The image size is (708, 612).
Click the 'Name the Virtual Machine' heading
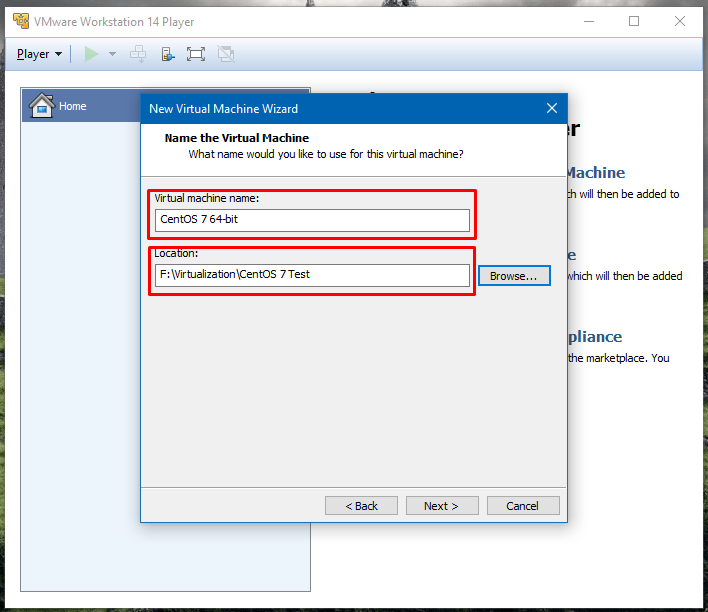[237, 138]
